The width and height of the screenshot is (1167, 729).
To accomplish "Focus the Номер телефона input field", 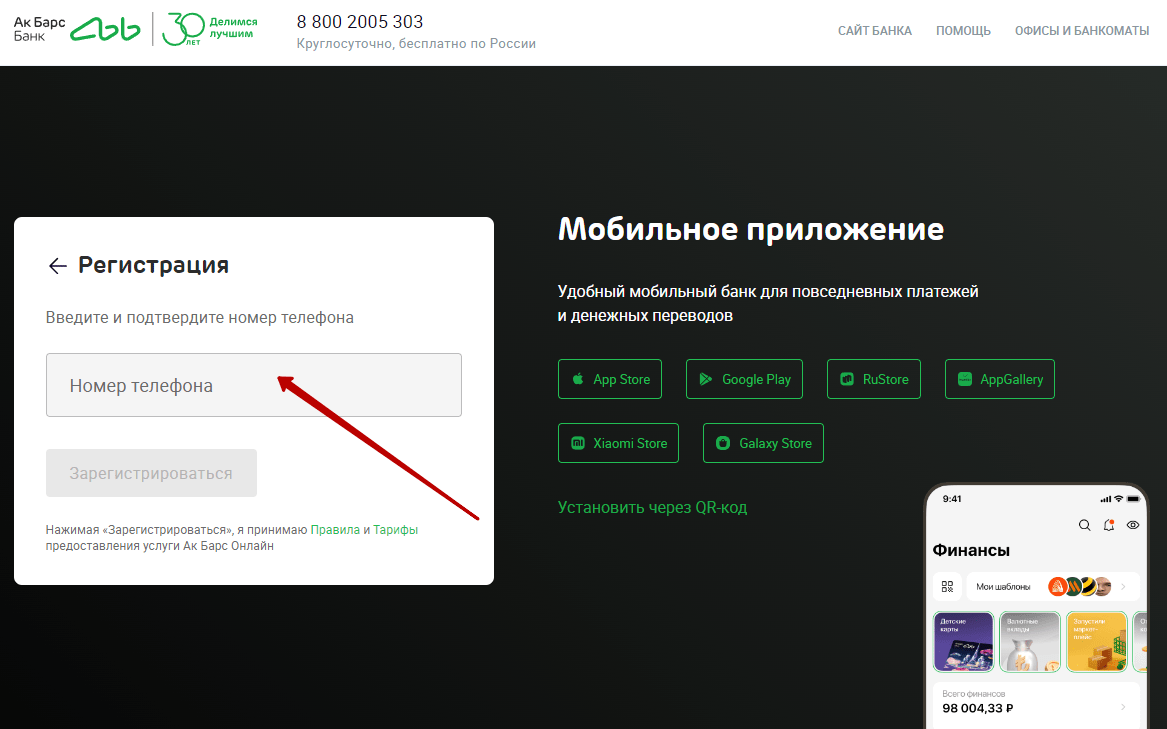I will click(x=254, y=385).
